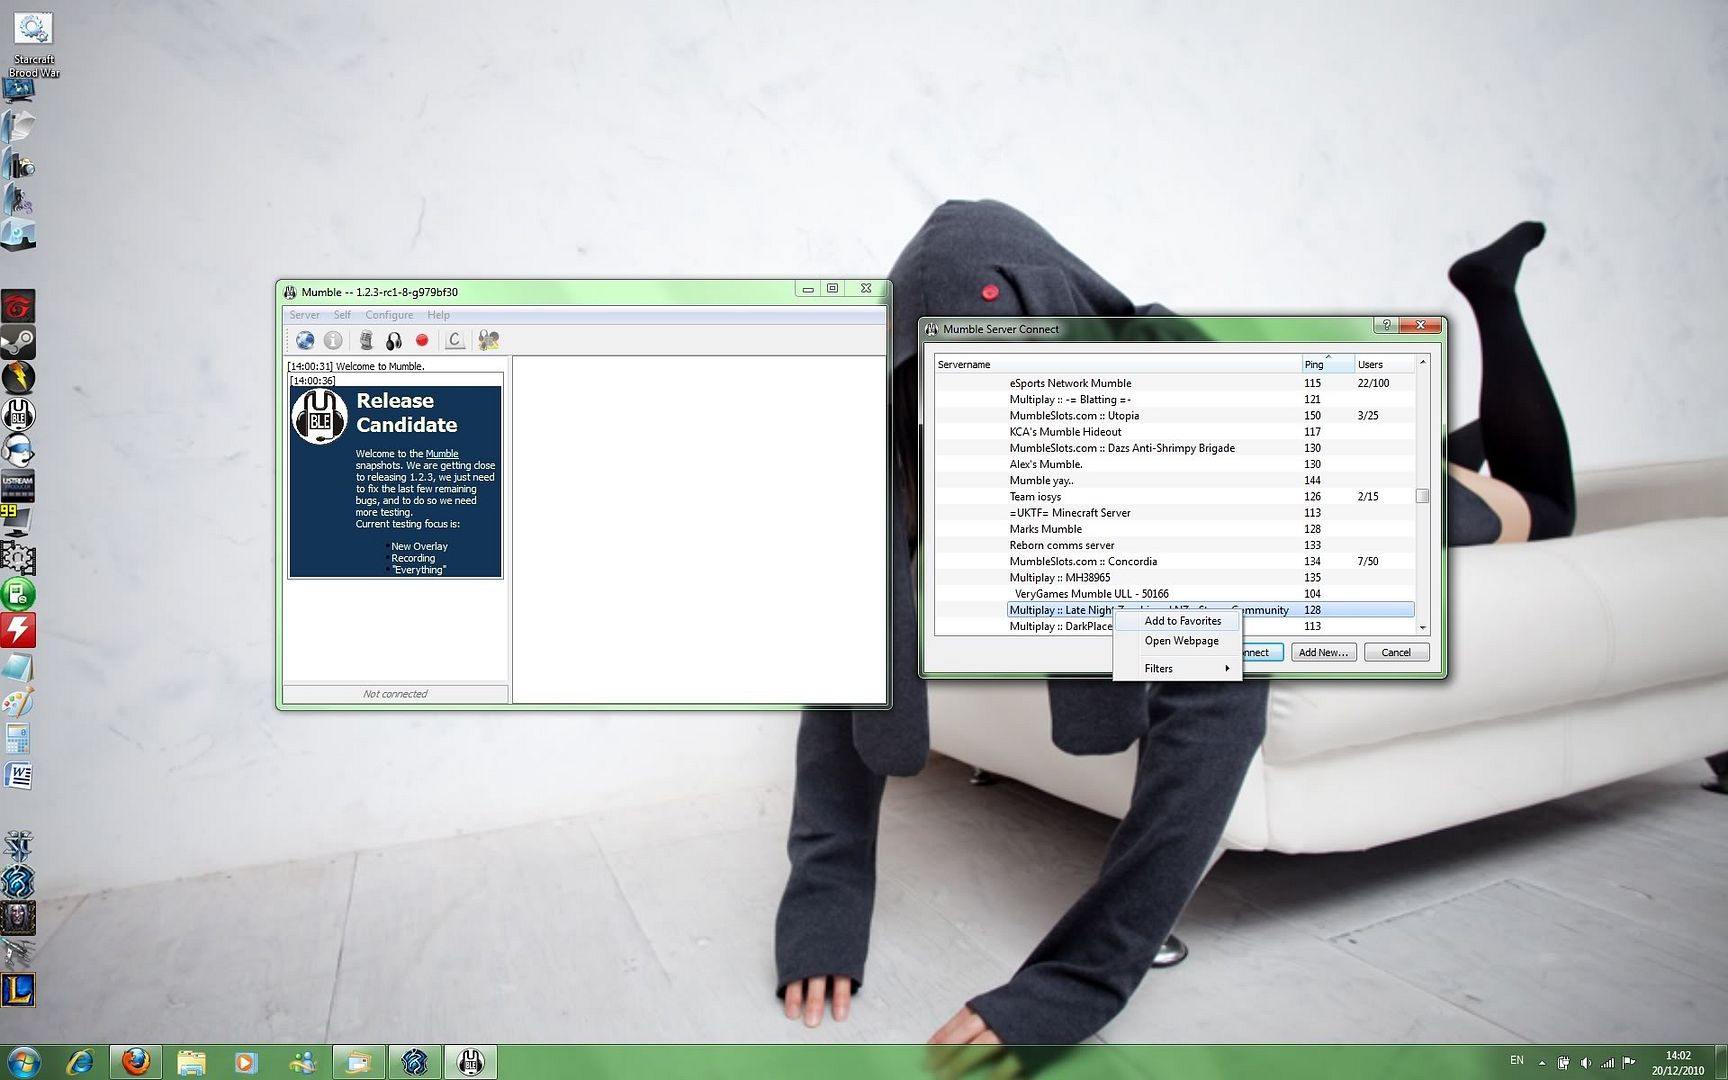Screen dimensions: 1728x1080
Task: Select the 'Team iosys' server row
Action: click(x=1174, y=497)
